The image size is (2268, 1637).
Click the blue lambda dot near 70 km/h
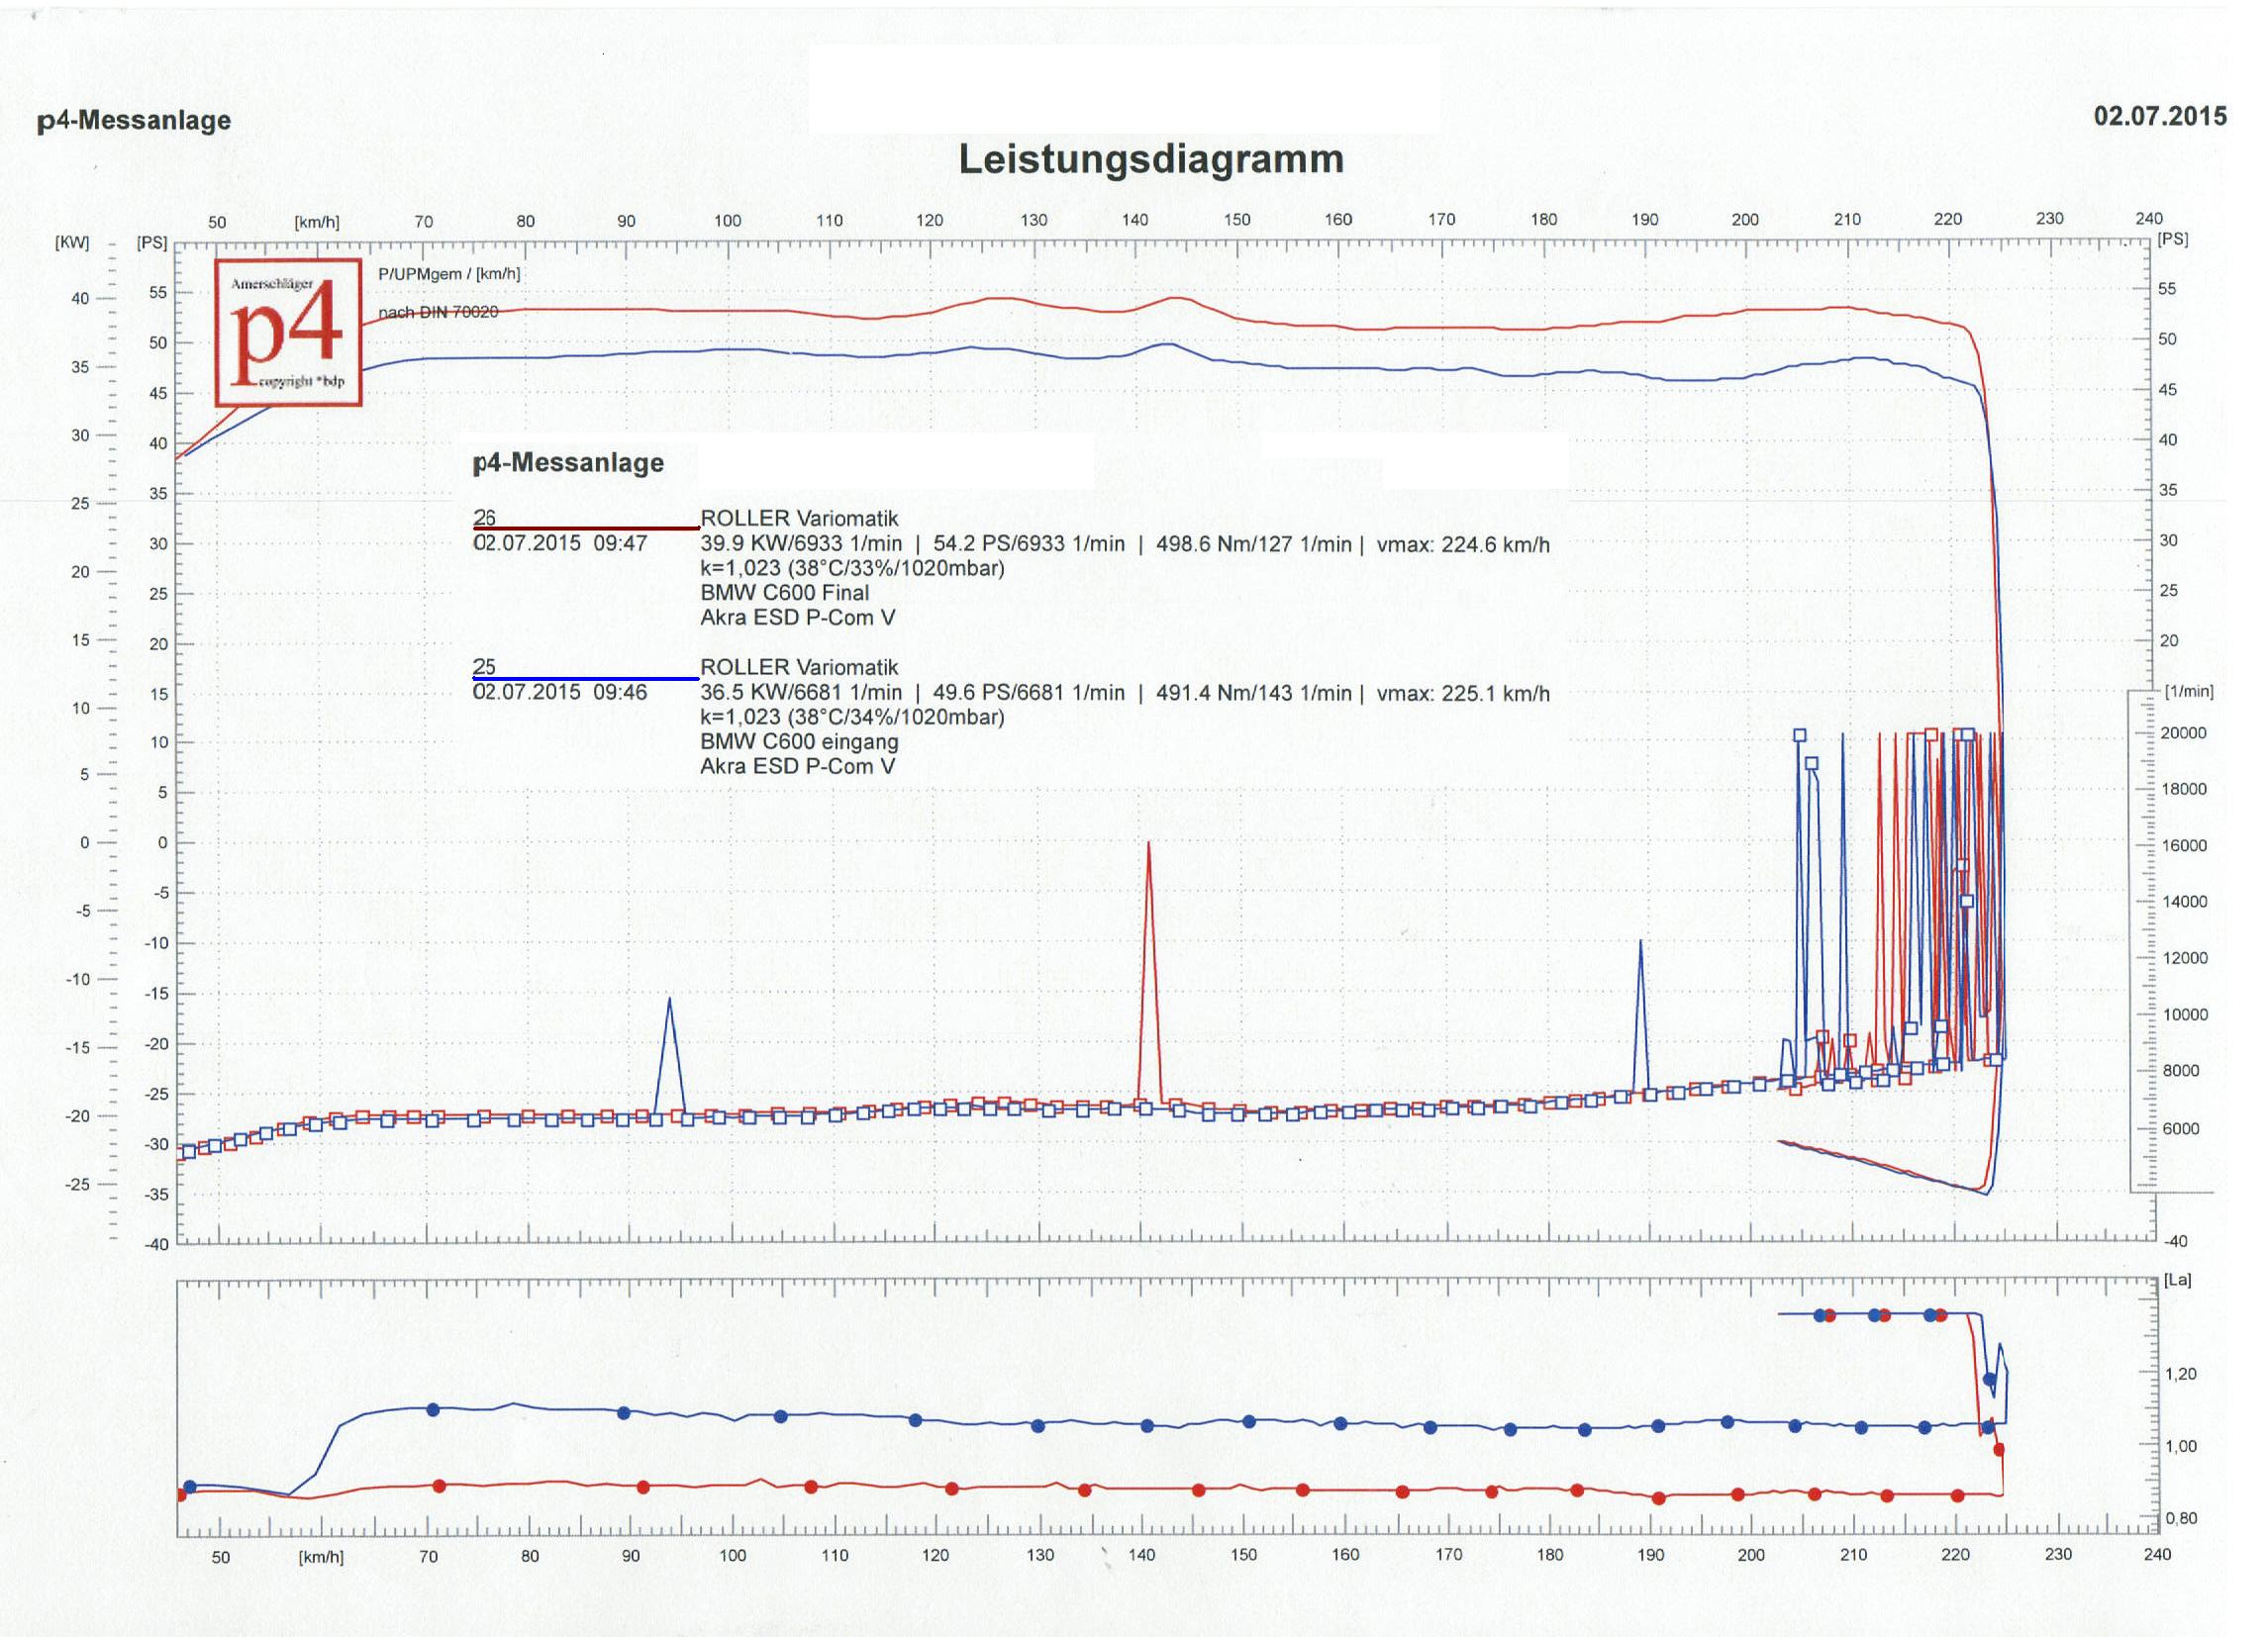pos(433,1409)
